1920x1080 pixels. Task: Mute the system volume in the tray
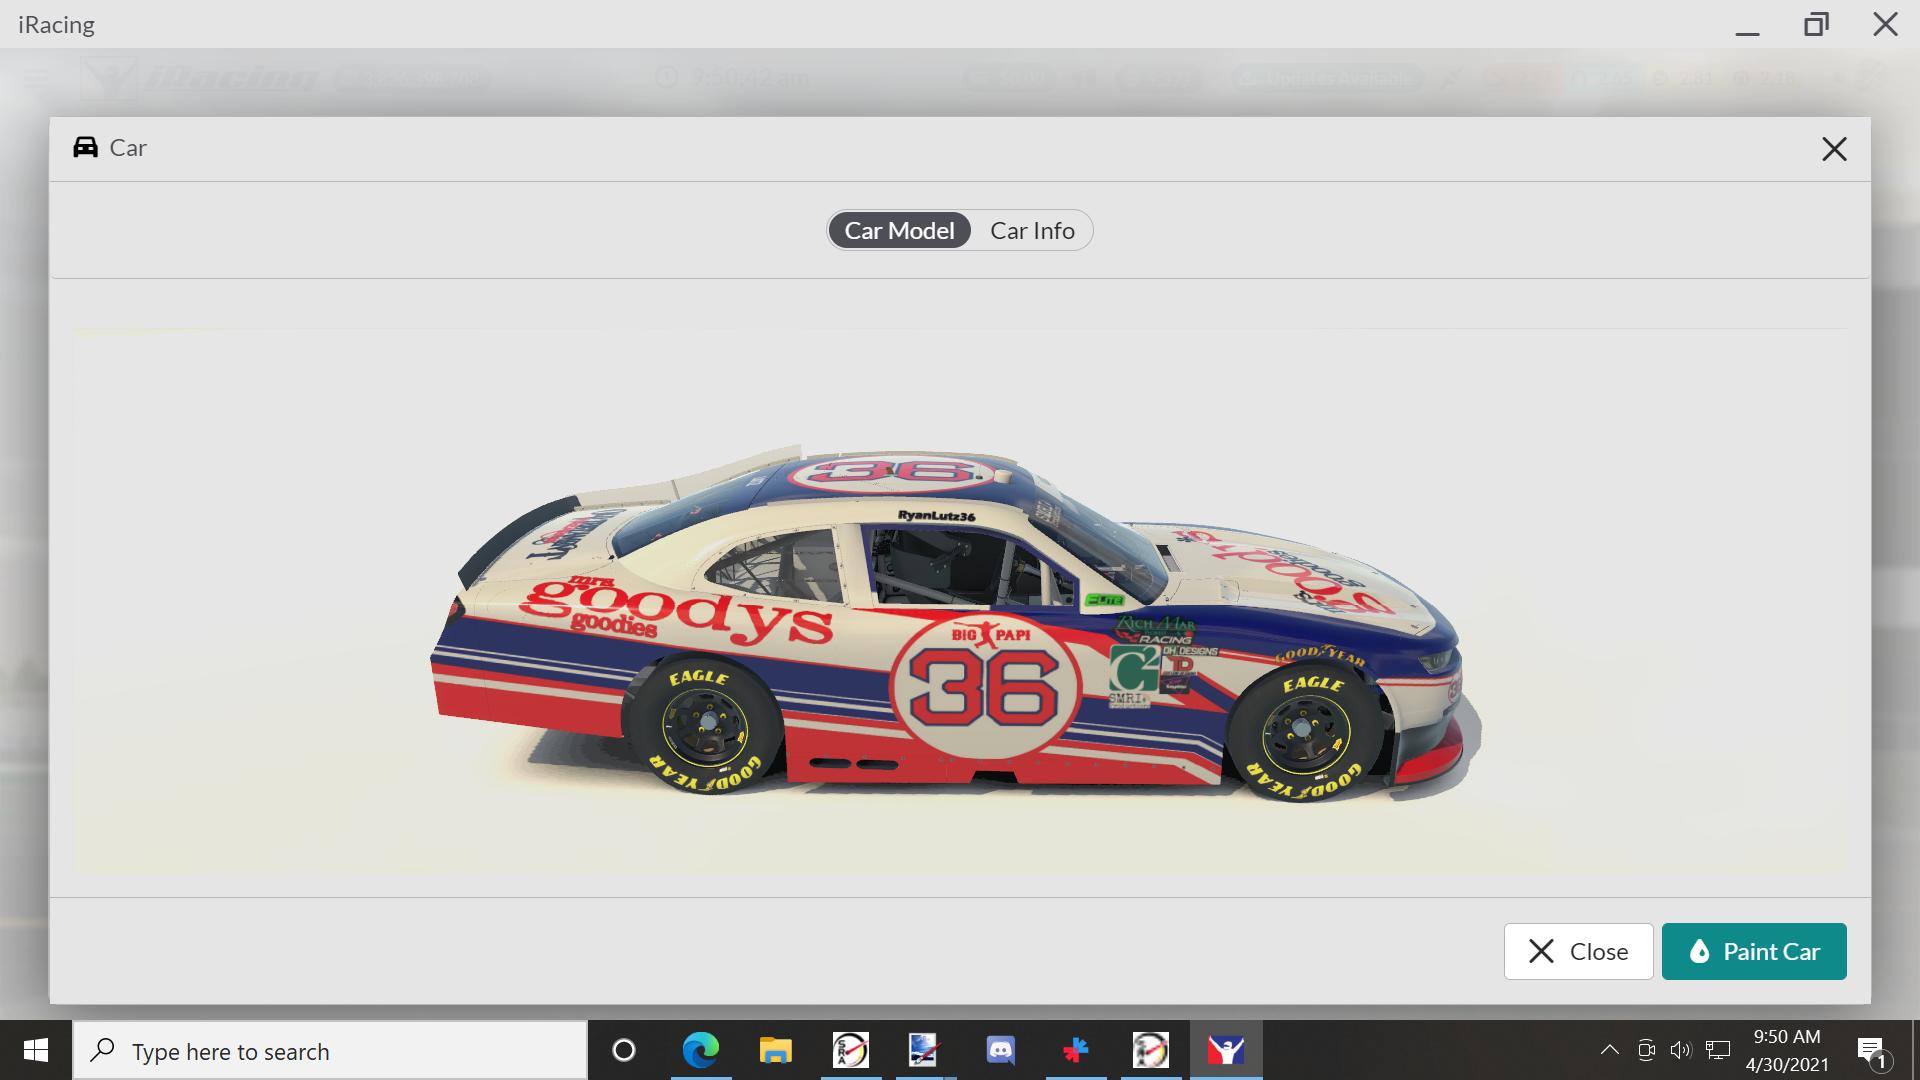1680,1050
